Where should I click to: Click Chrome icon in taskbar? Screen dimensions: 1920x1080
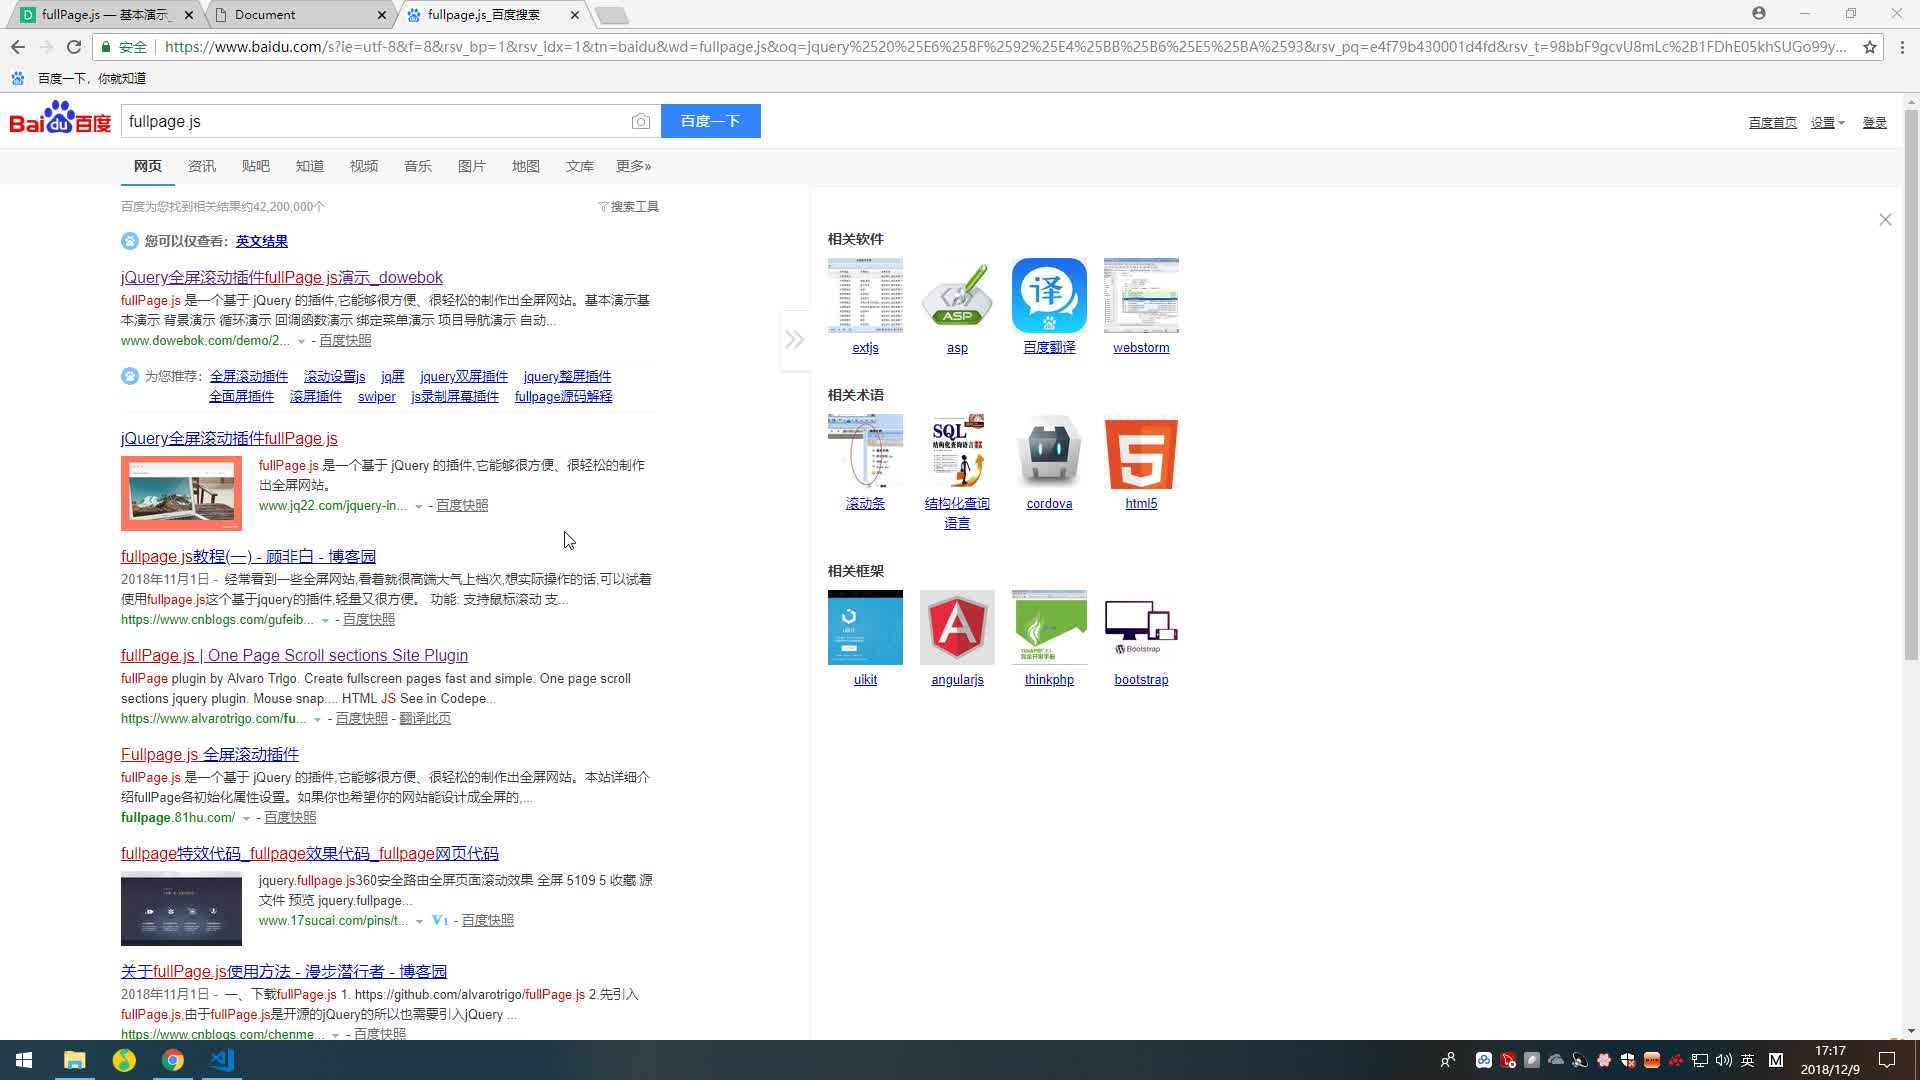pyautogui.click(x=173, y=1060)
